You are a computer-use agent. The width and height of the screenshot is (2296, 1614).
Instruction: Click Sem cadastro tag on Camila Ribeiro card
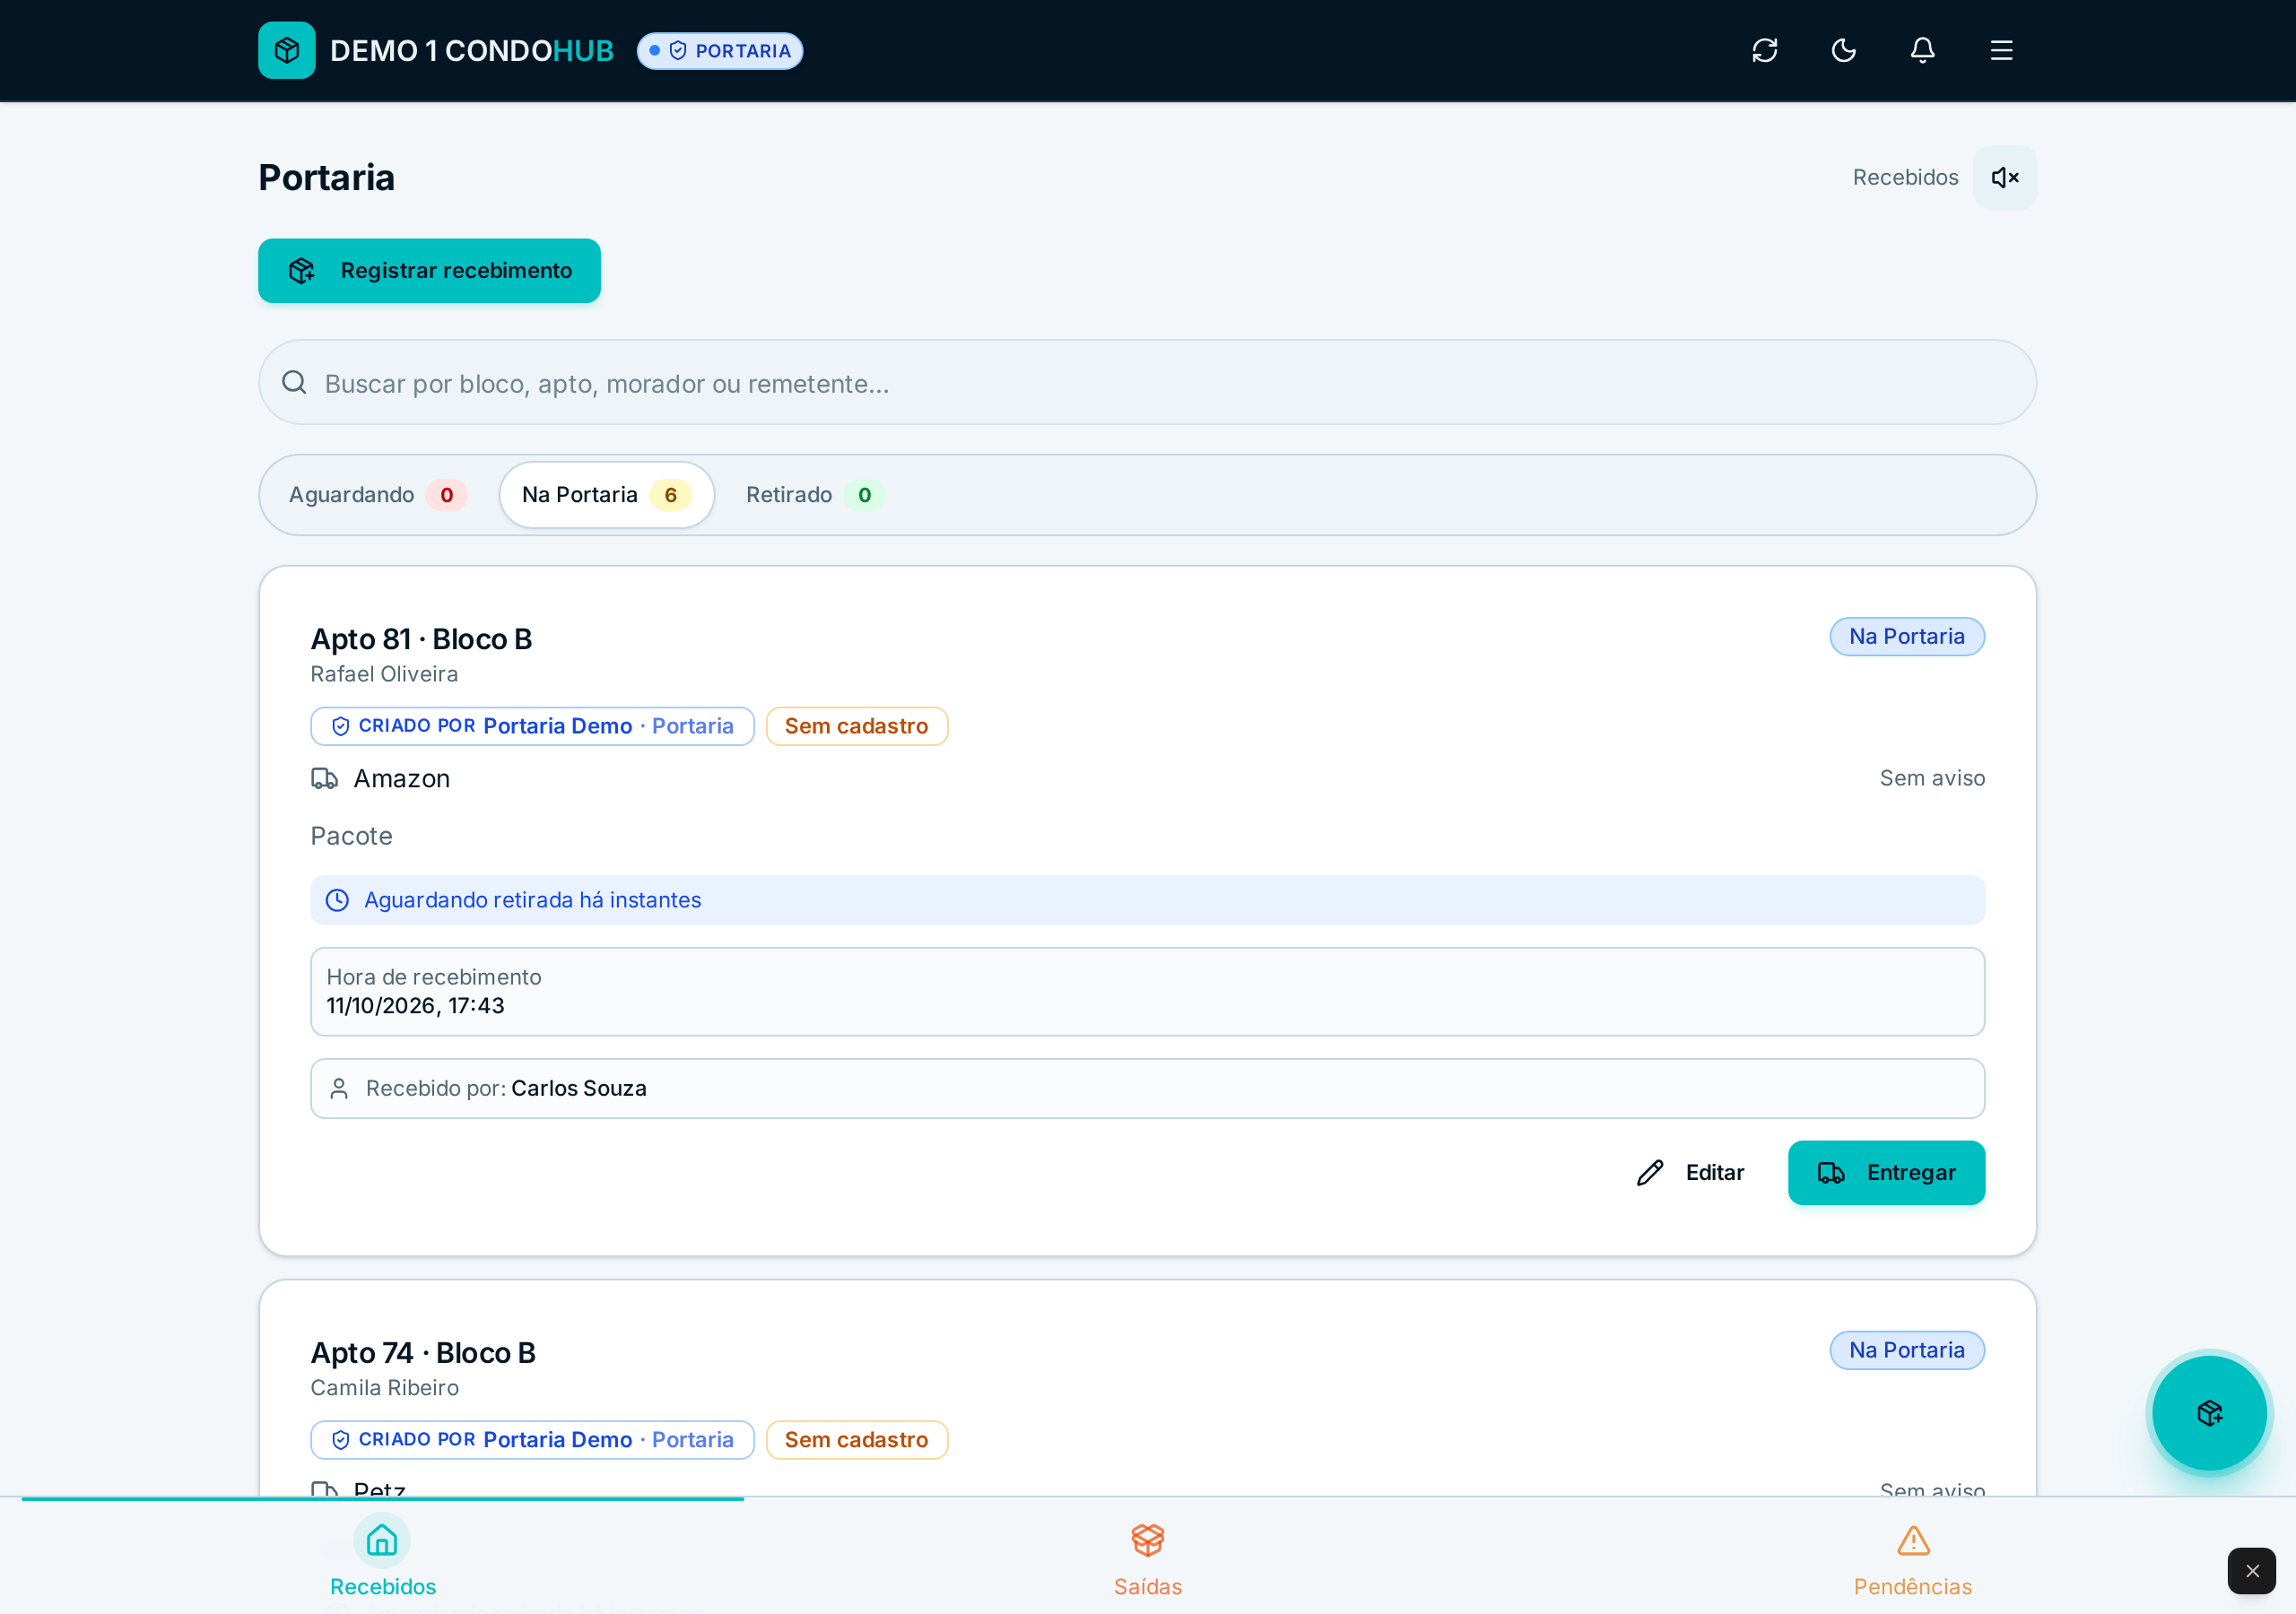point(856,1440)
